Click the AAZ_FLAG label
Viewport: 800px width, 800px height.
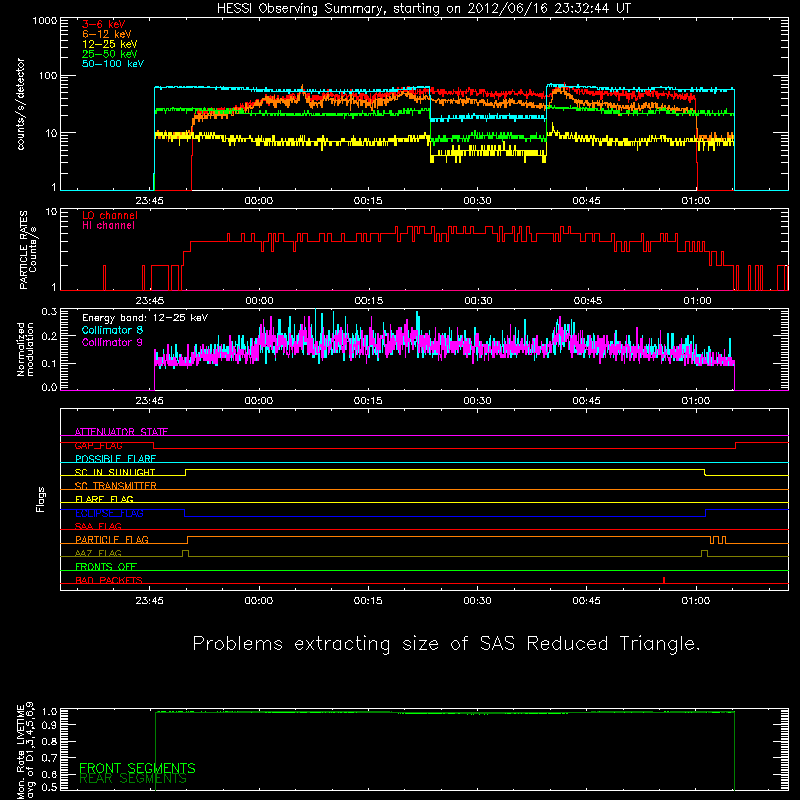pyautogui.click(x=98, y=553)
